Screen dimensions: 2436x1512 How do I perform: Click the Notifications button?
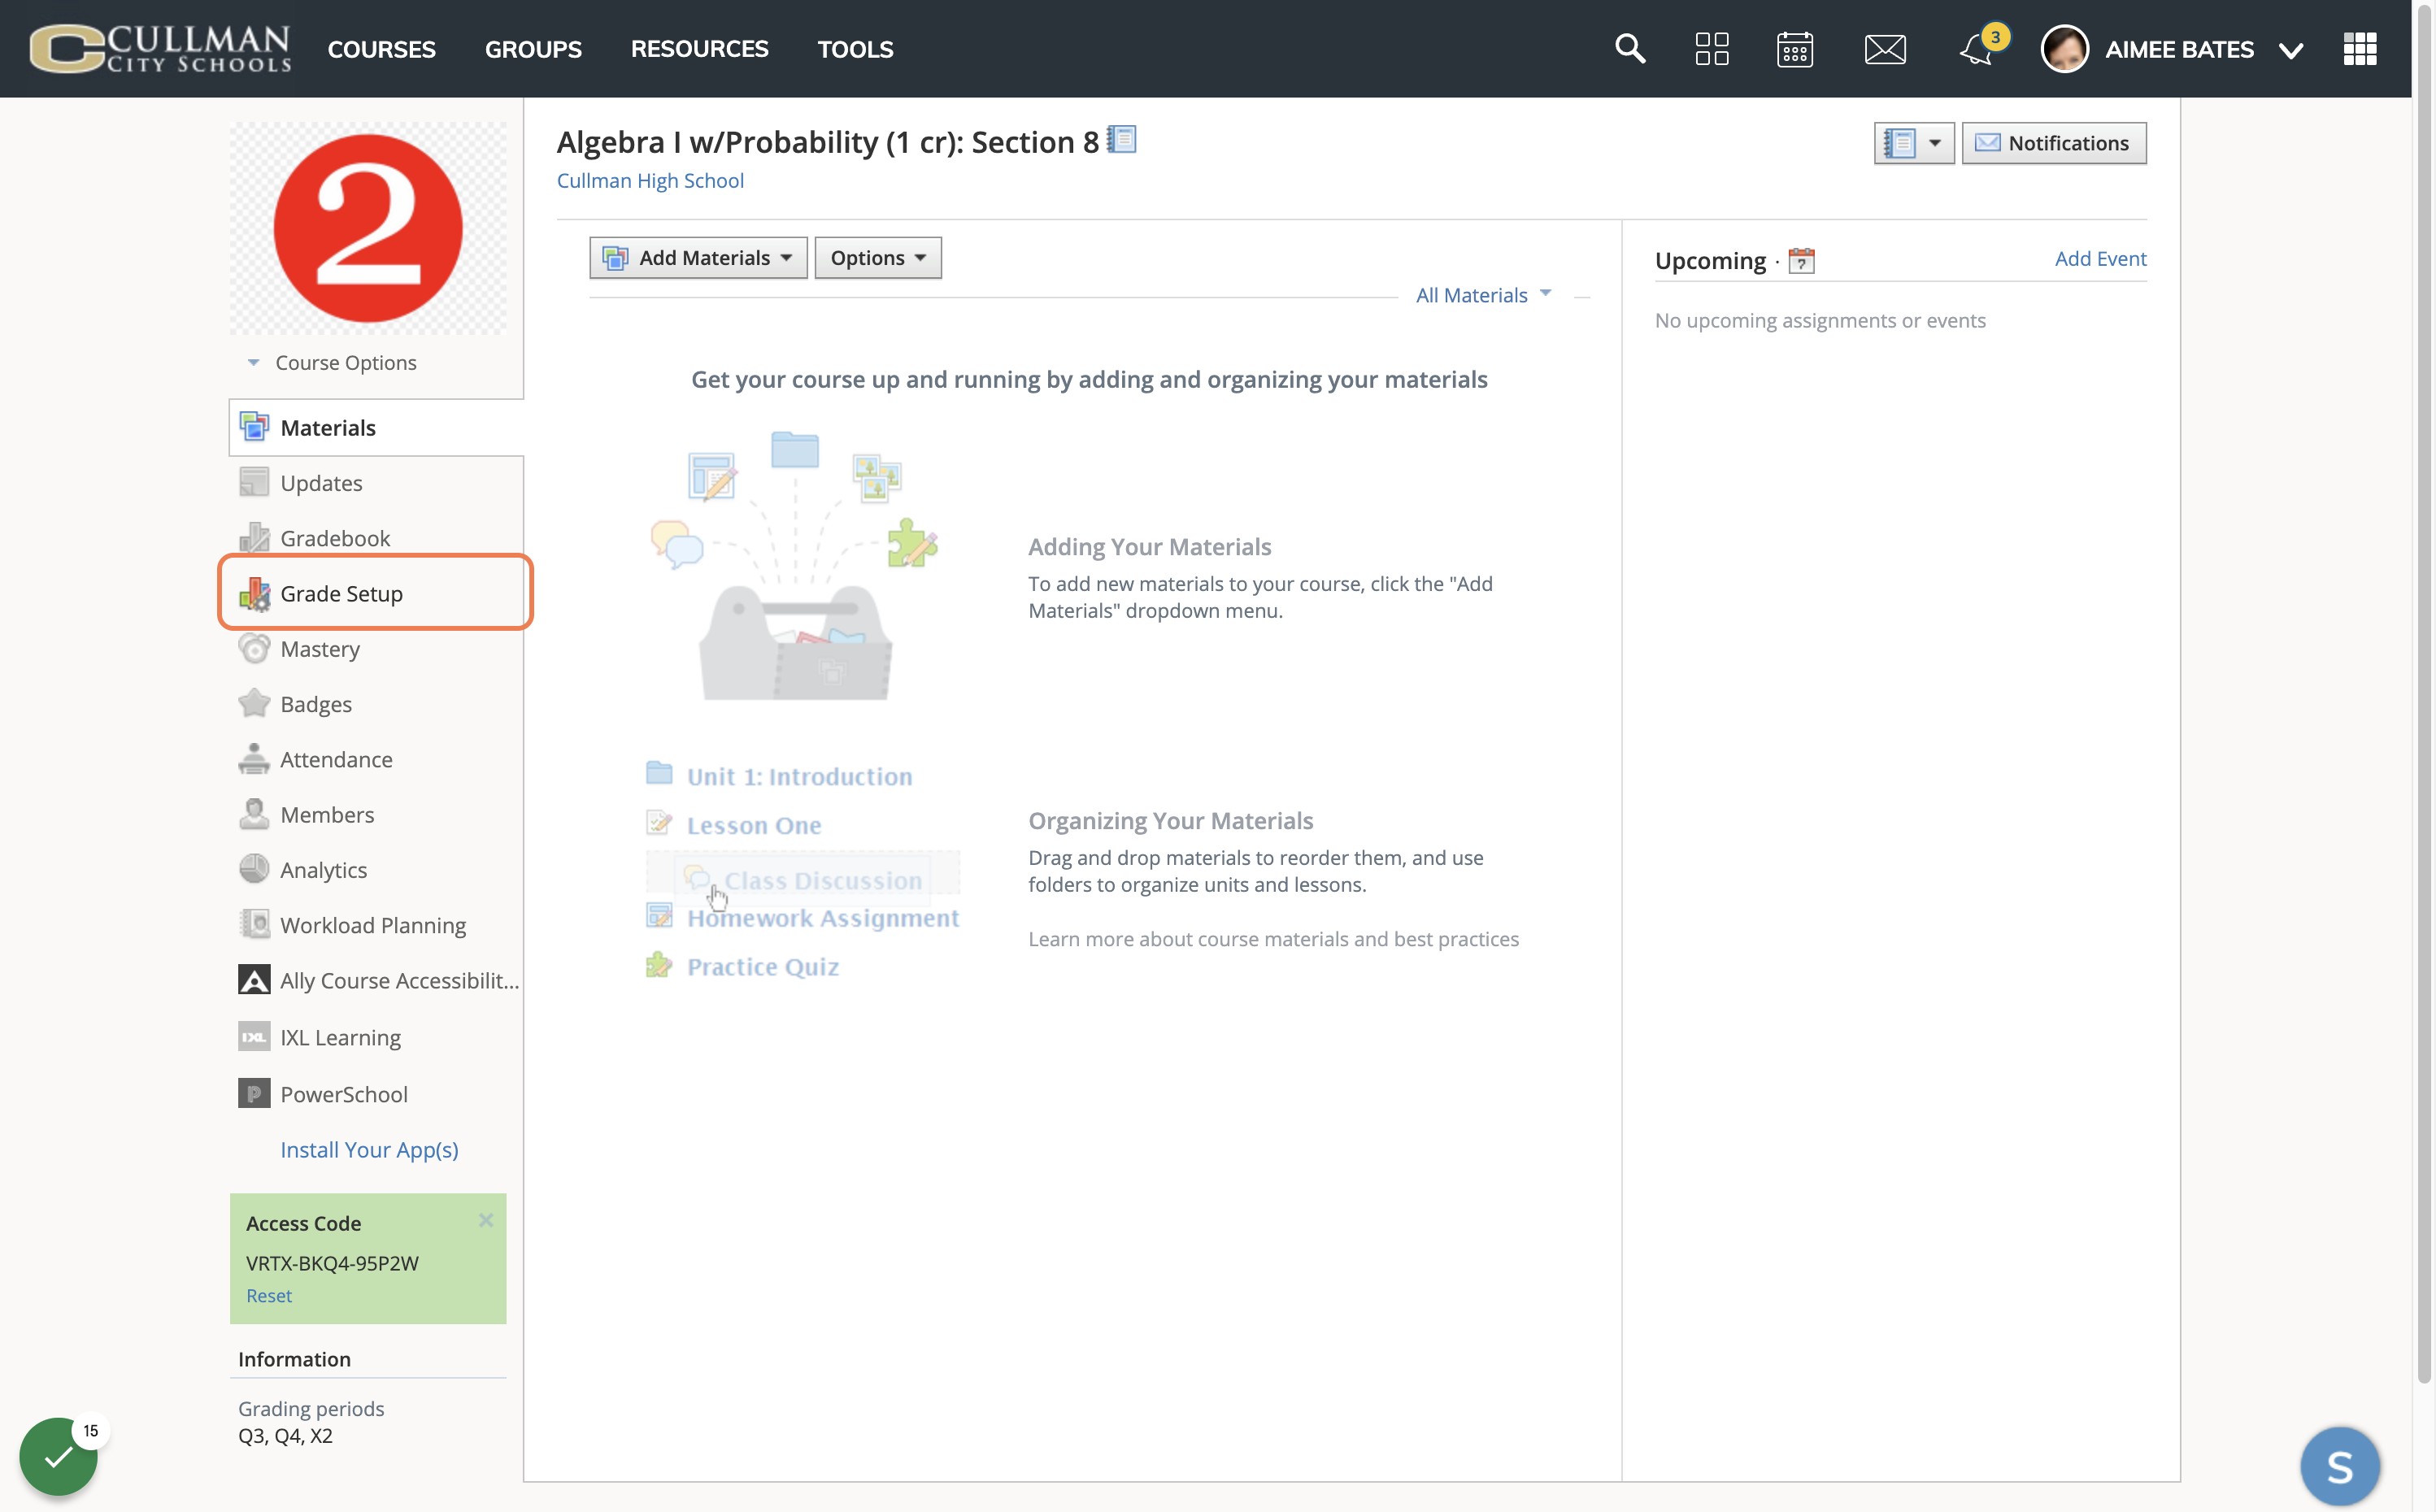[2054, 143]
